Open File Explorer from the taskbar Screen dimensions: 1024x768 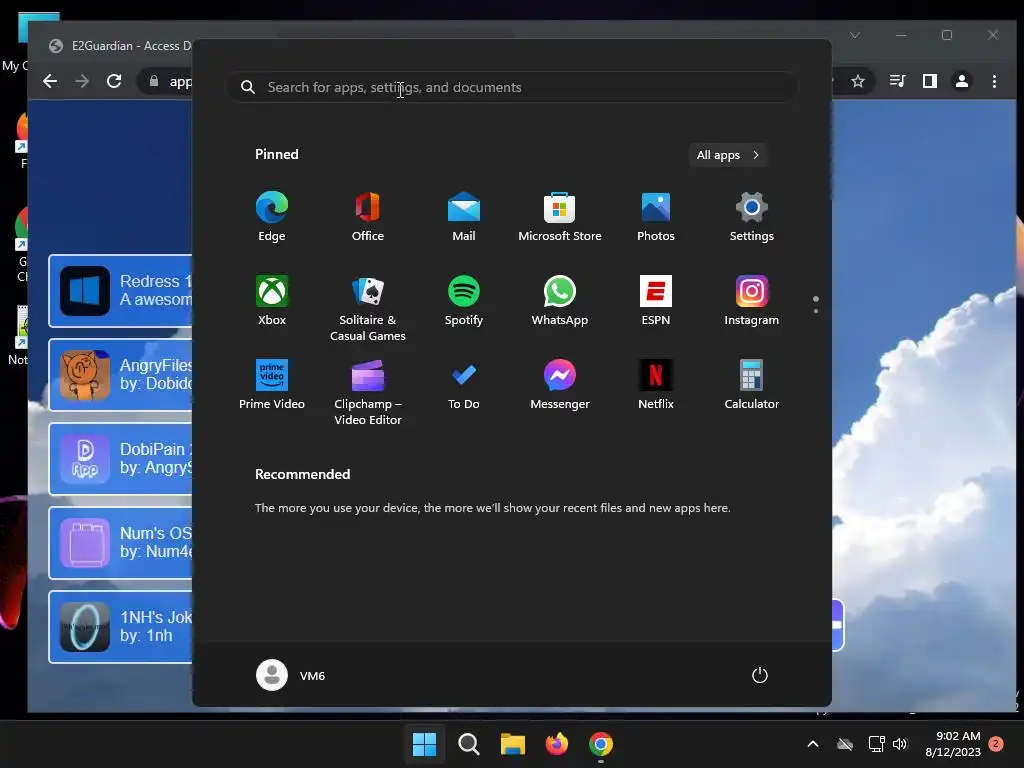click(x=513, y=744)
